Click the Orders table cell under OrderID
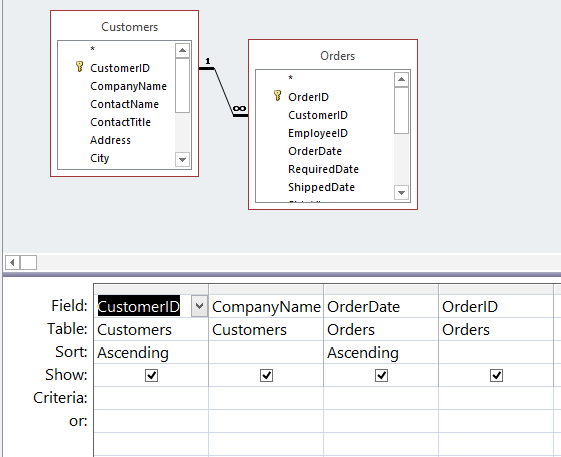The image size is (561, 457). 496,329
